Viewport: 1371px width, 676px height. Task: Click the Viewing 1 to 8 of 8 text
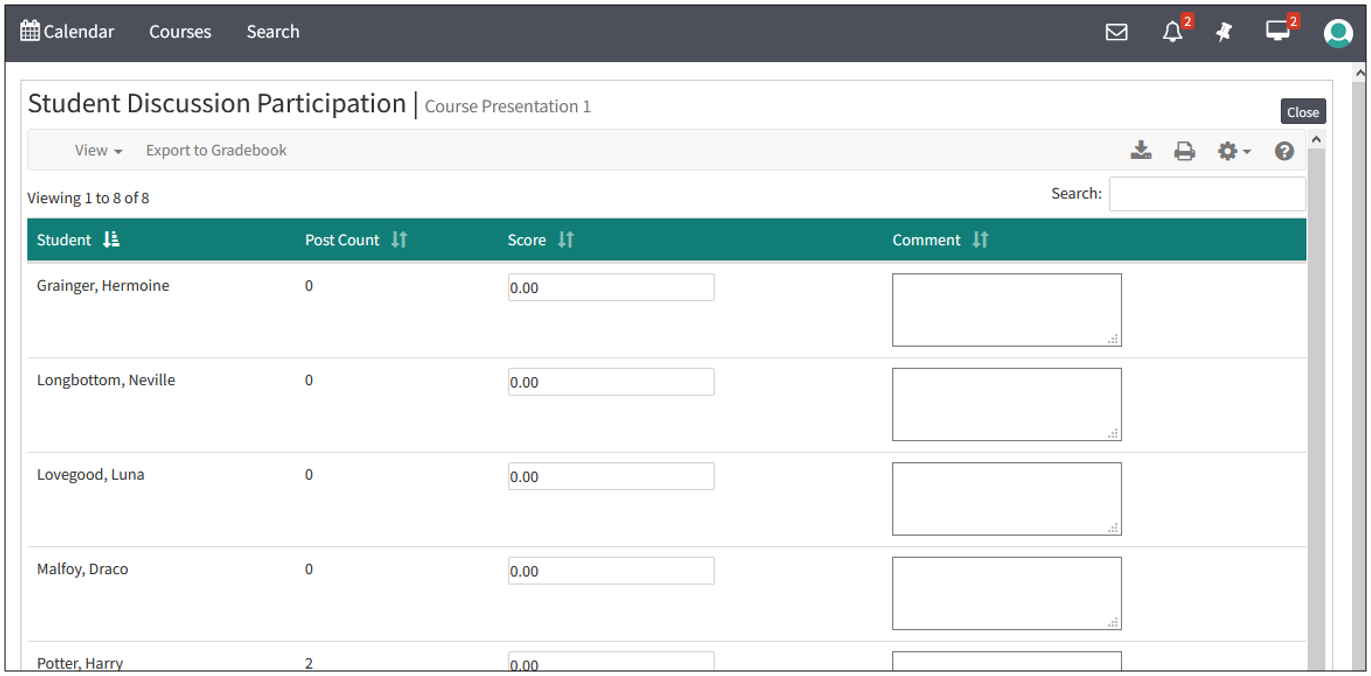click(x=88, y=198)
